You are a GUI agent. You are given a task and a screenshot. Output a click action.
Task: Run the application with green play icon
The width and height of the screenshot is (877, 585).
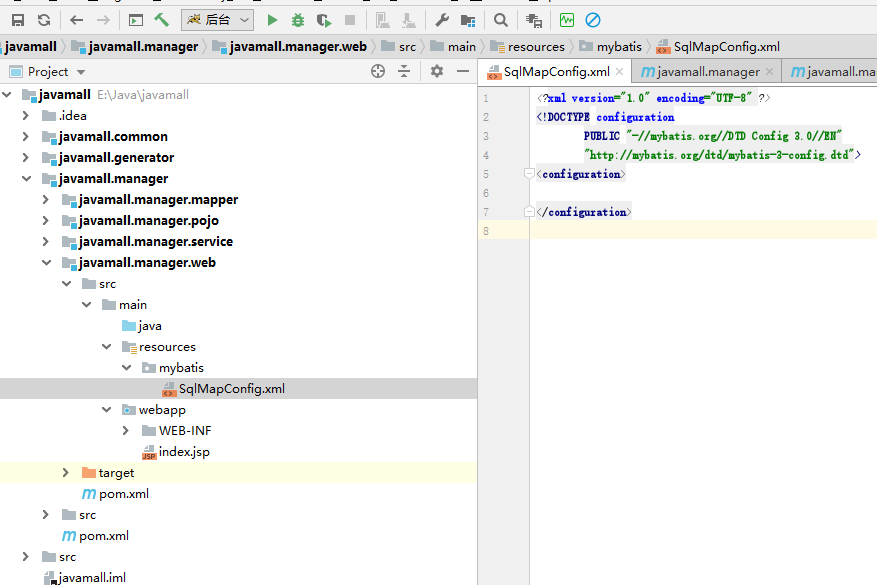tap(272, 20)
